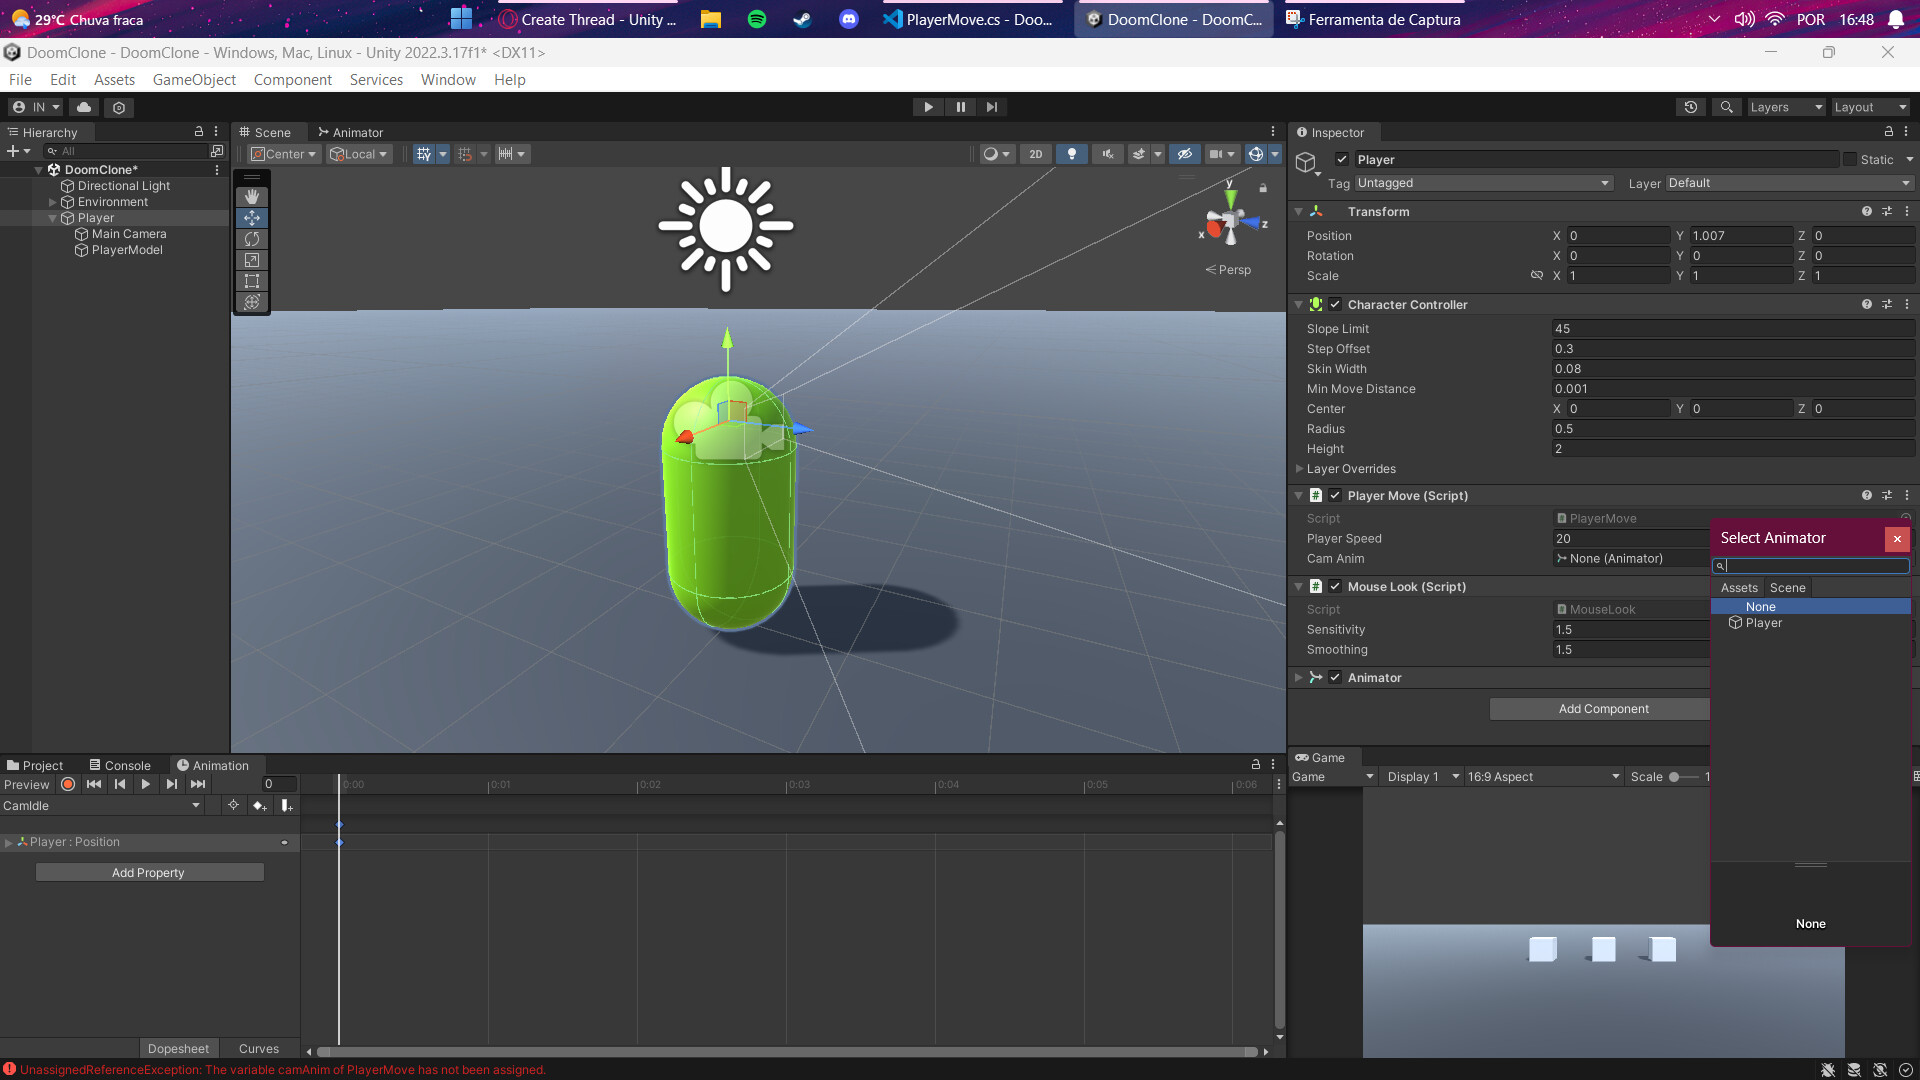1920x1080 pixels.
Task: Select Player in the Select Animator popup
Action: (1764, 622)
